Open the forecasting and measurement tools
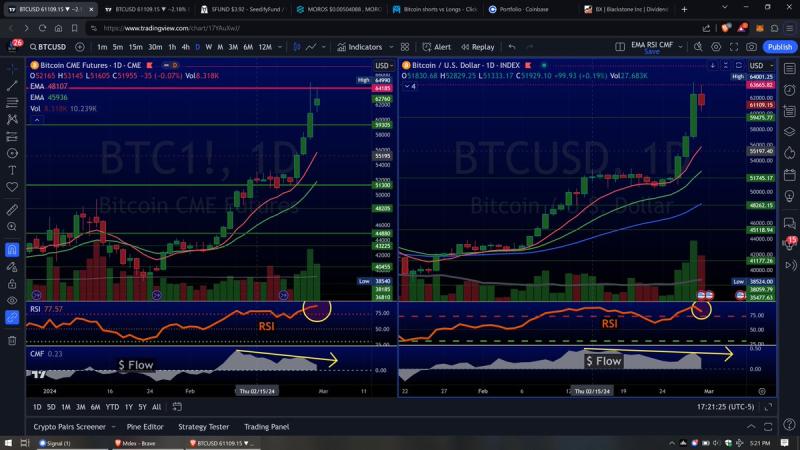 pyautogui.click(x=12, y=136)
